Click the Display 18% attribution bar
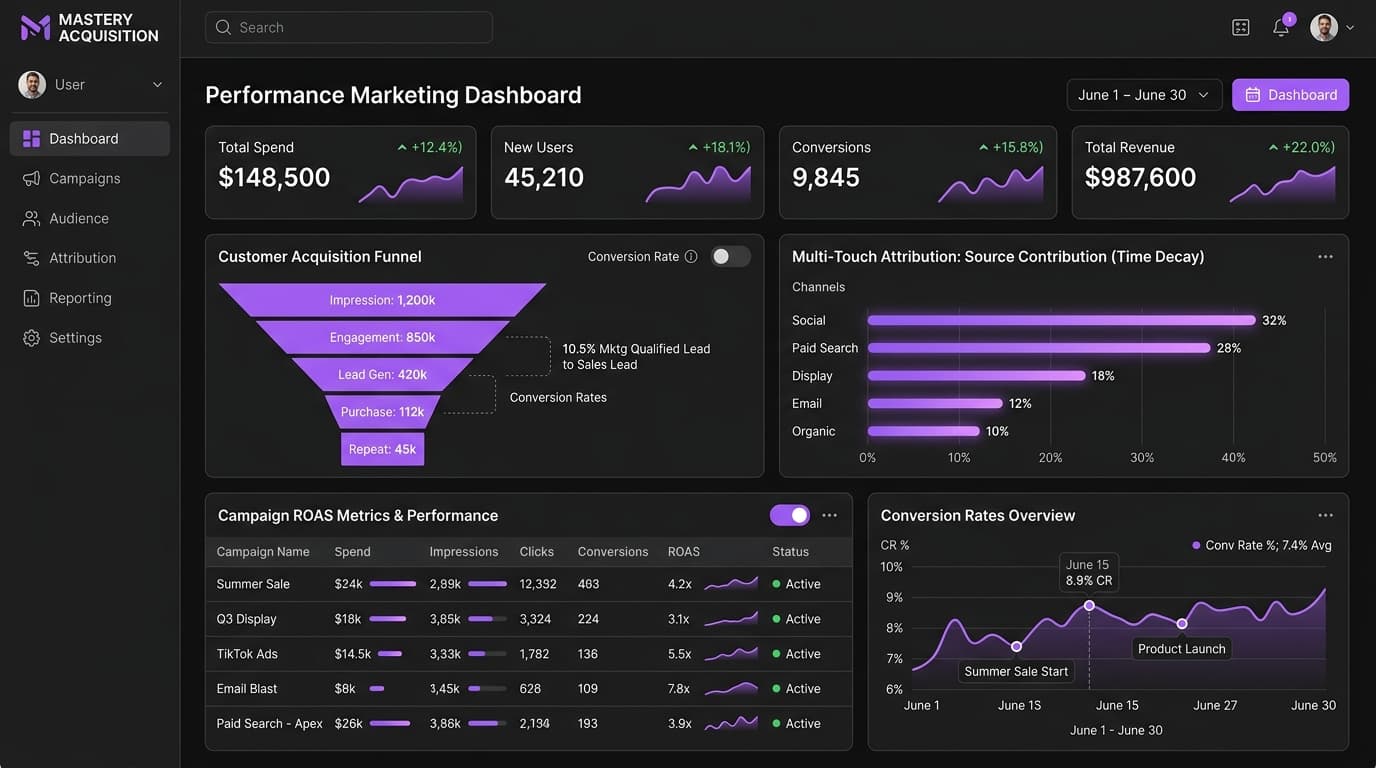 click(976, 376)
